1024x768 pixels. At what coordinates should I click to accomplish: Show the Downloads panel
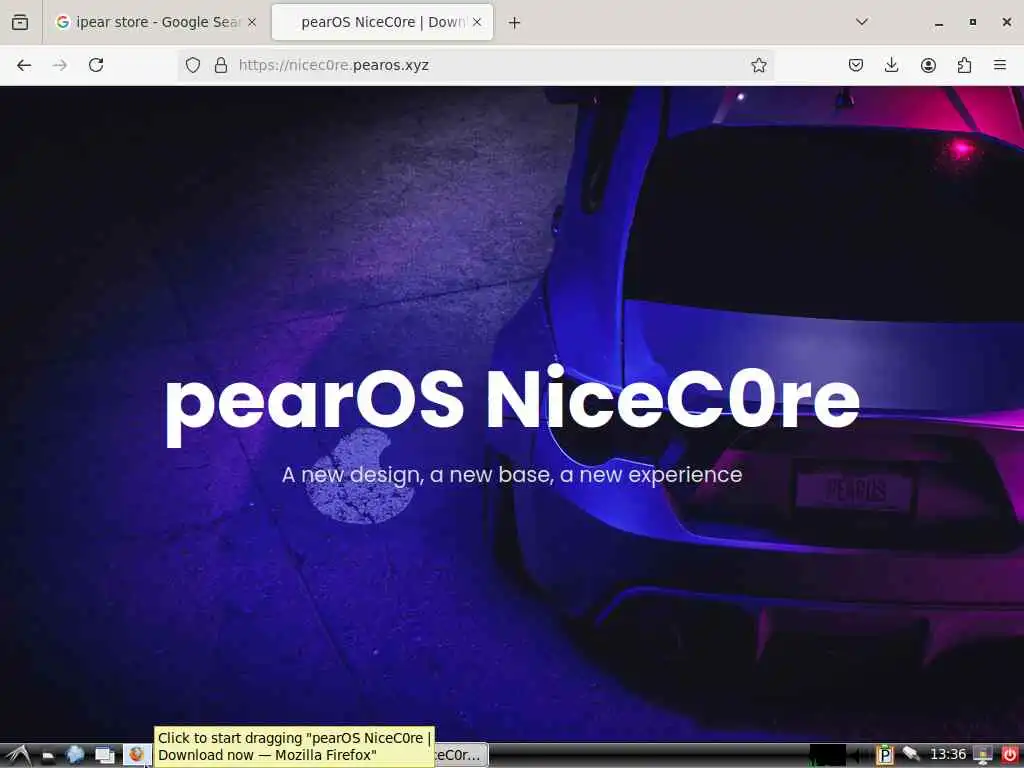pyautogui.click(x=891, y=65)
